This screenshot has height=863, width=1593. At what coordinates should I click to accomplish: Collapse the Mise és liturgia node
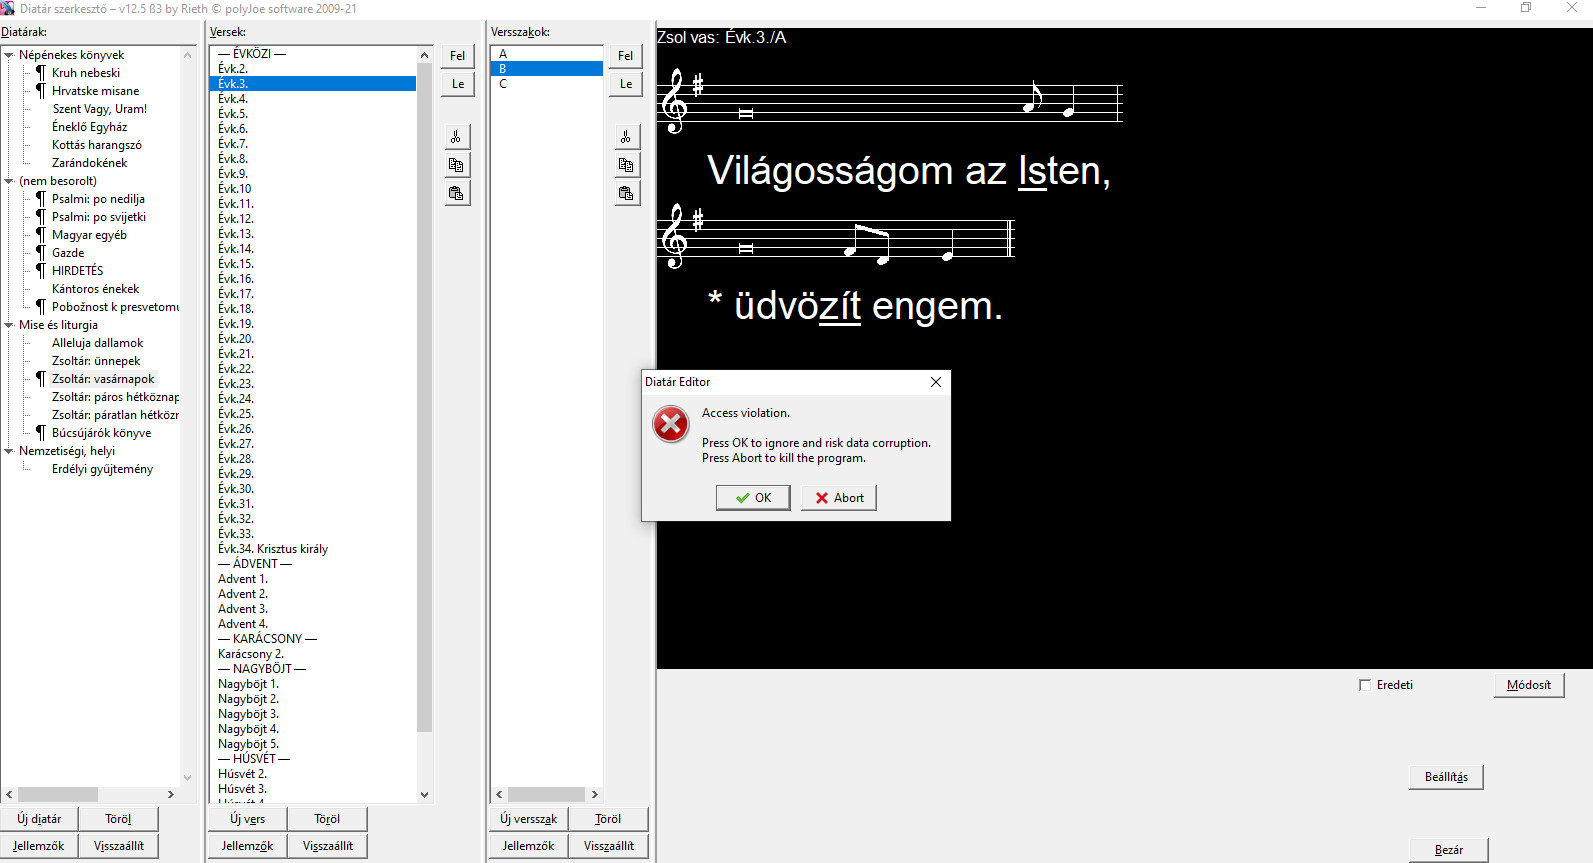[9, 325]
